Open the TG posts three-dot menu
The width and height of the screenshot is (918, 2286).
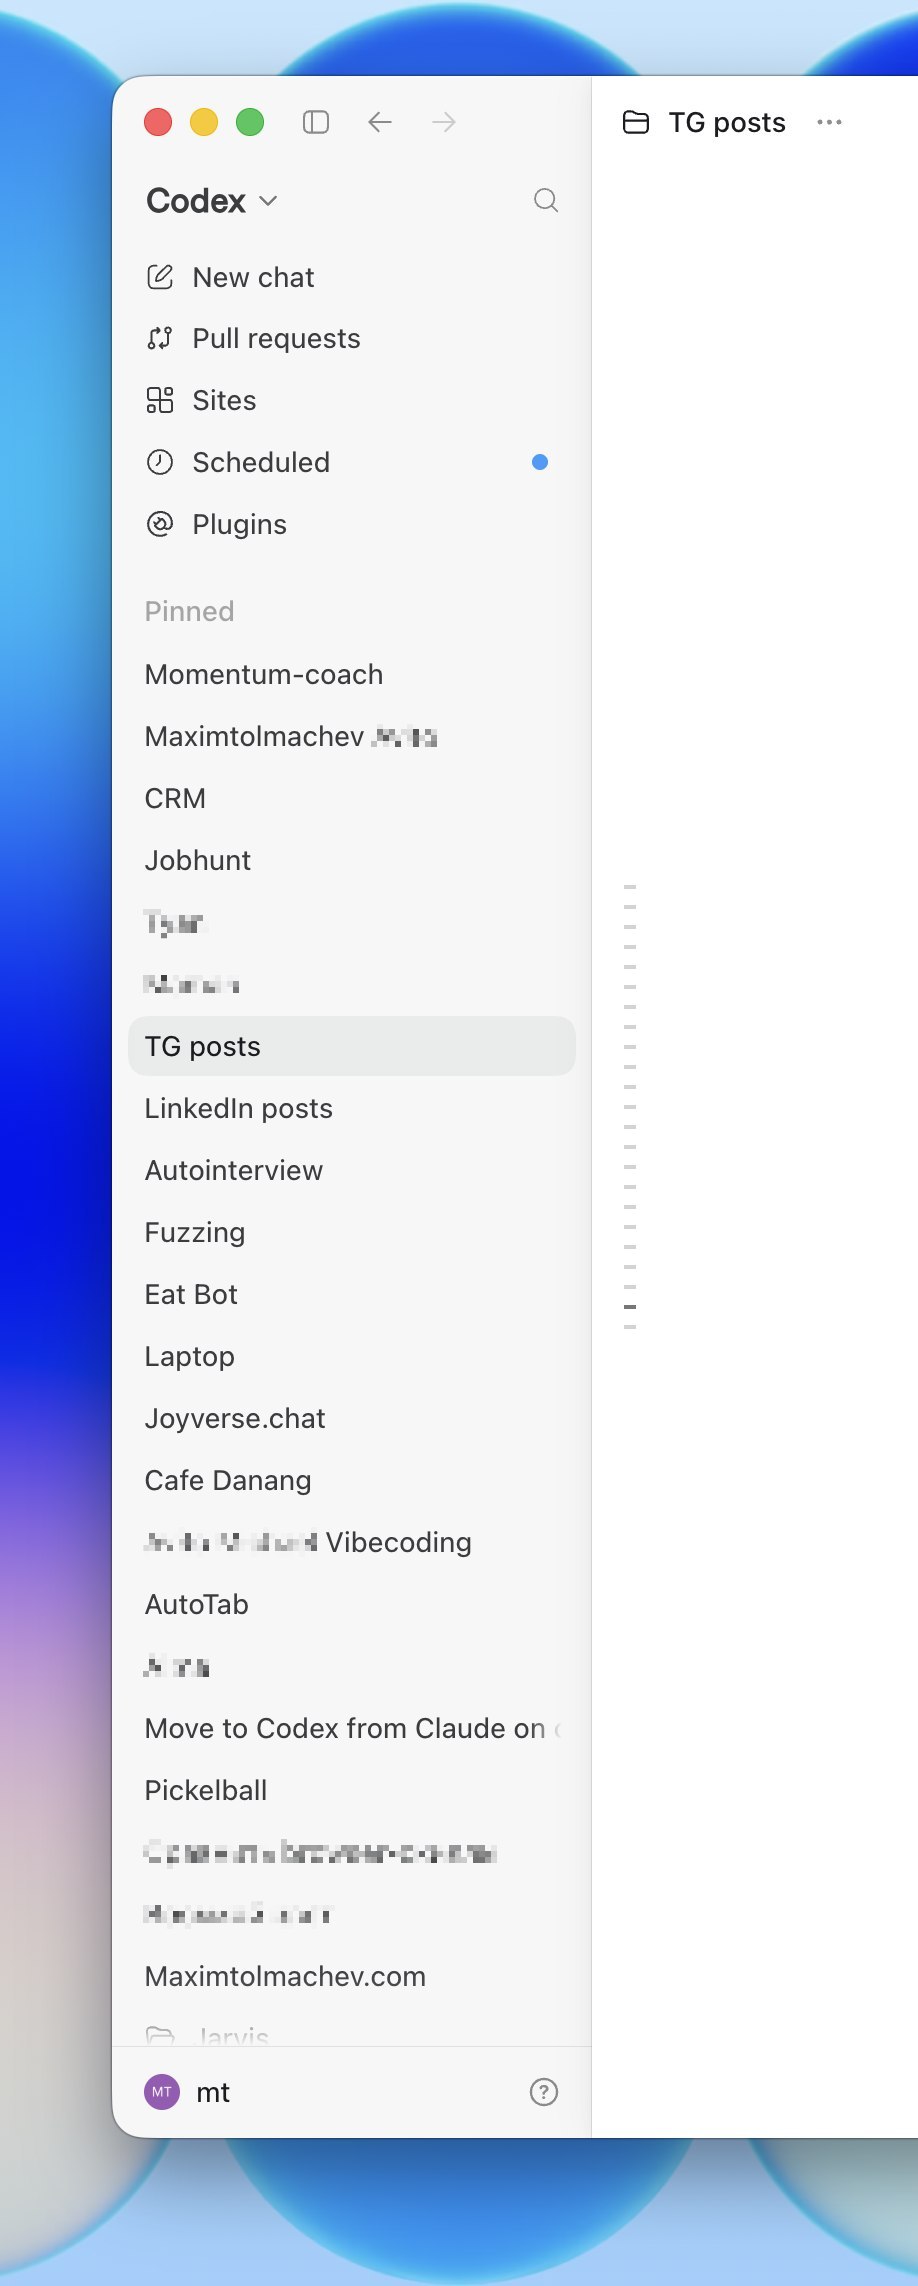(829, 122)
